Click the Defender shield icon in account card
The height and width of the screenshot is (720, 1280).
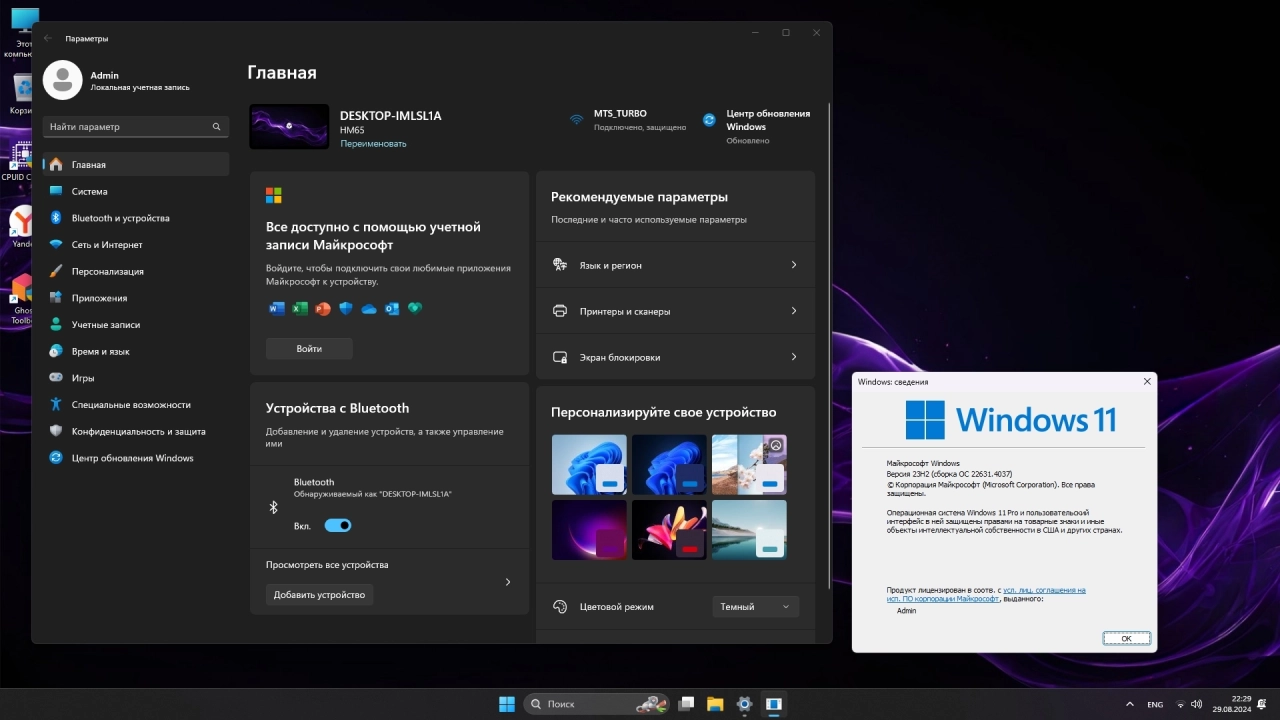[346, 308]
